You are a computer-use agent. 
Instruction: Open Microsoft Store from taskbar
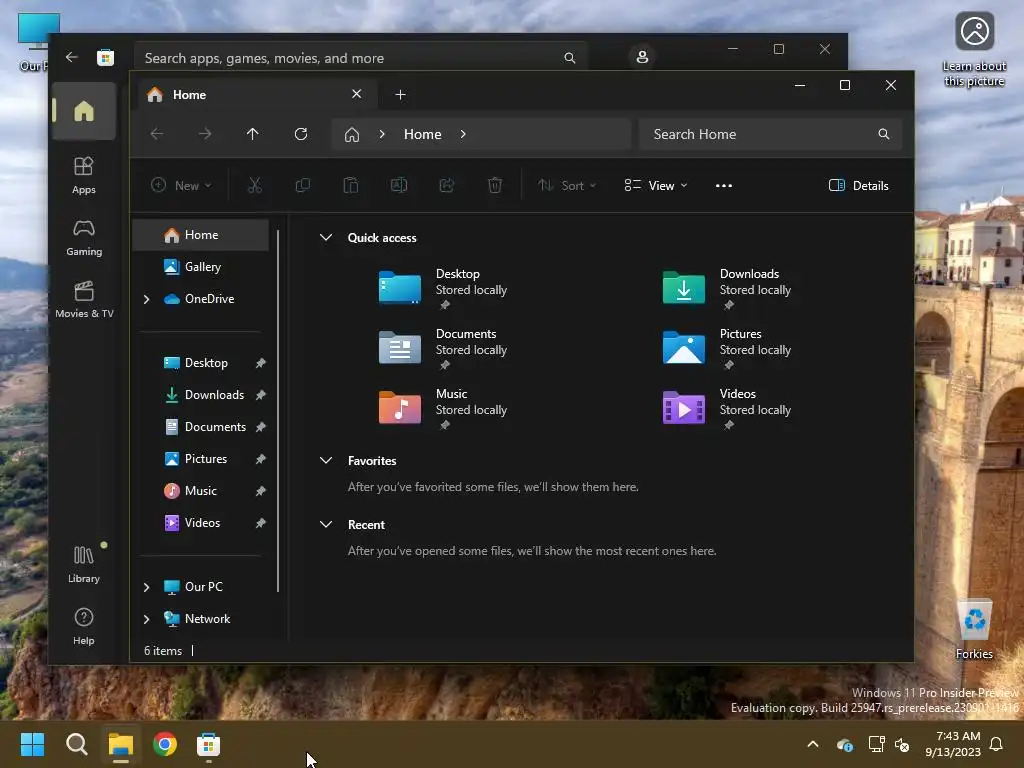tap(208, 744)
